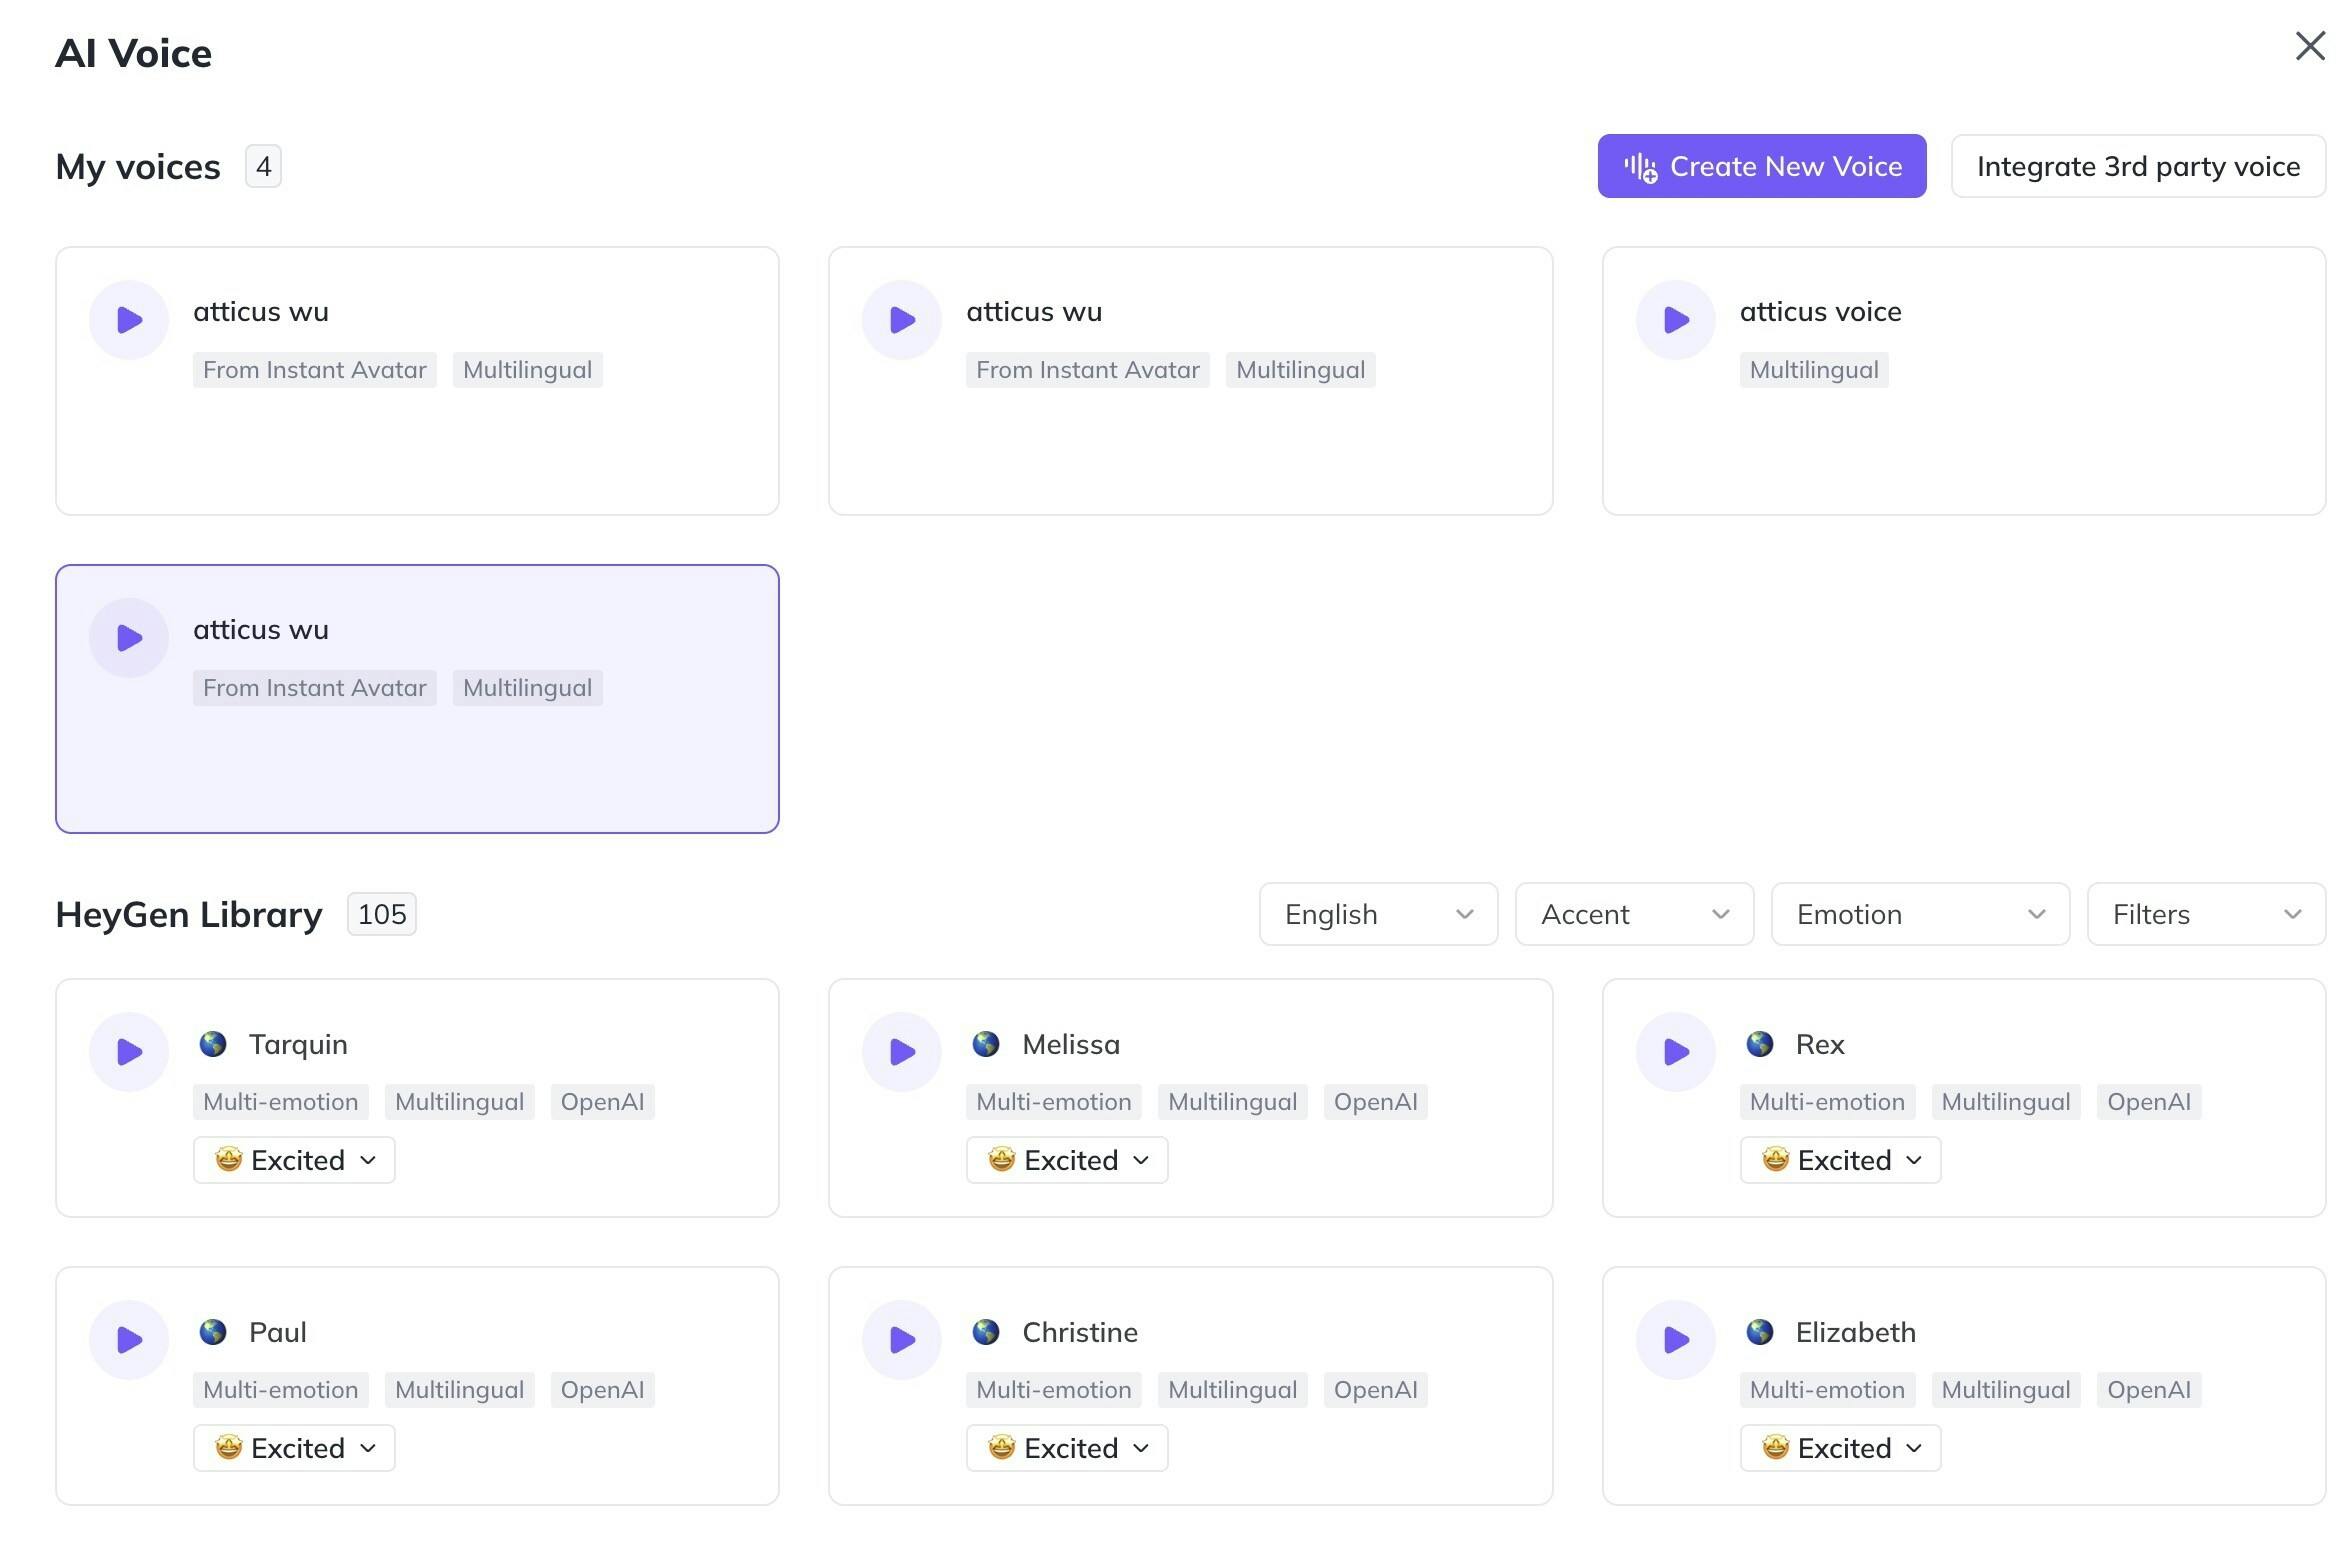The image size is (2352, 1550).
Task: Expand the Accent filter dropdown
Action: [x=1634, y=914]
